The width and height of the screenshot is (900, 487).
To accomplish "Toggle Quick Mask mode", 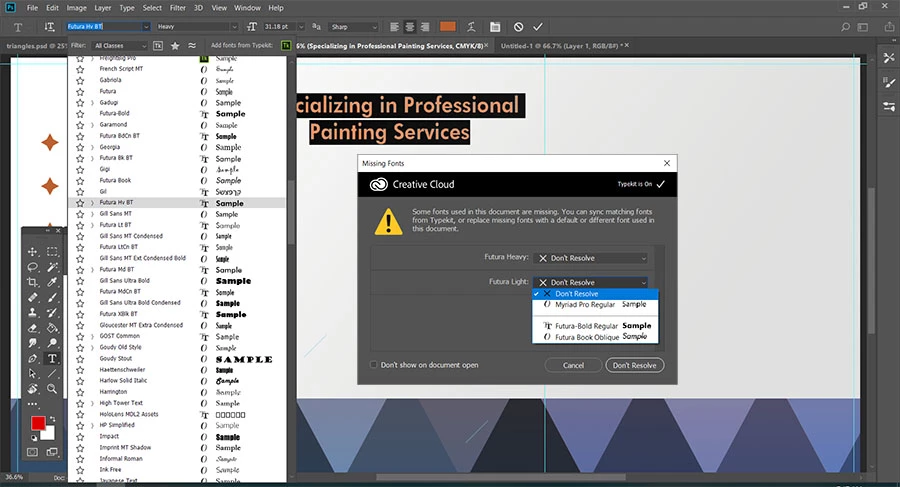I will pos(33,453).
